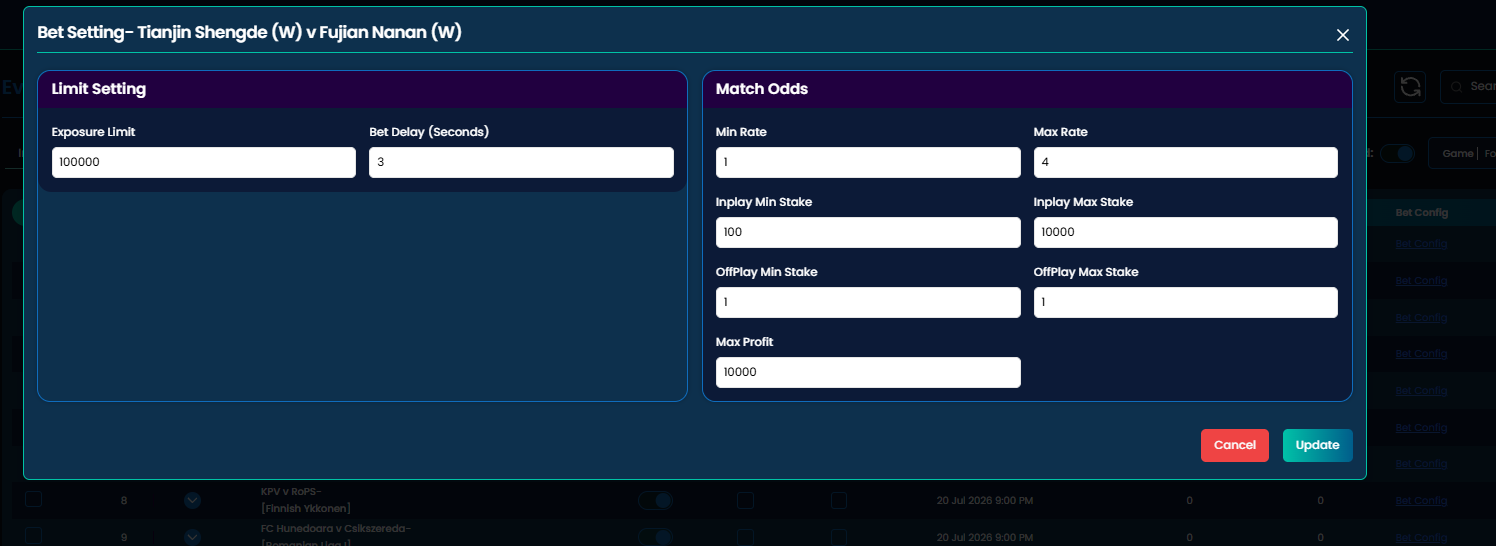Screen dimensions: 1496x546
Task: Click the Update button
Action: coord(1317,445)
